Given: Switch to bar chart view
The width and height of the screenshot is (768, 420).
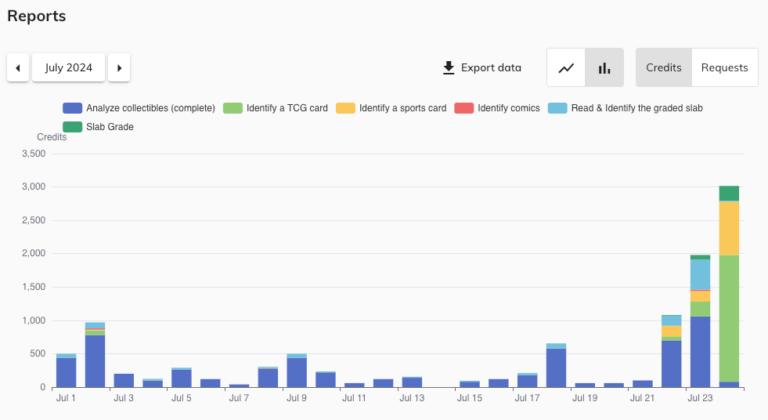Looking at the screenshot, I should click(x=604, y=68).
